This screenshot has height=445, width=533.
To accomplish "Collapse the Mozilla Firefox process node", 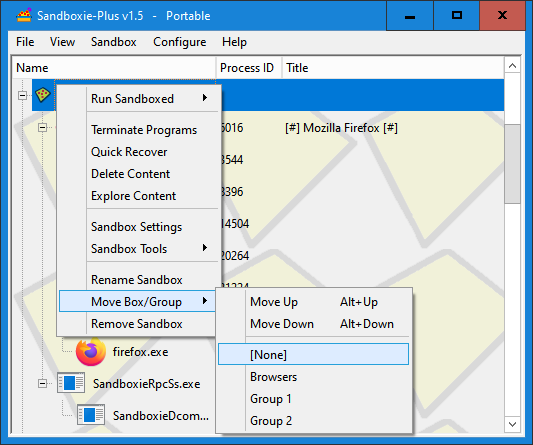I will point(42,128).
